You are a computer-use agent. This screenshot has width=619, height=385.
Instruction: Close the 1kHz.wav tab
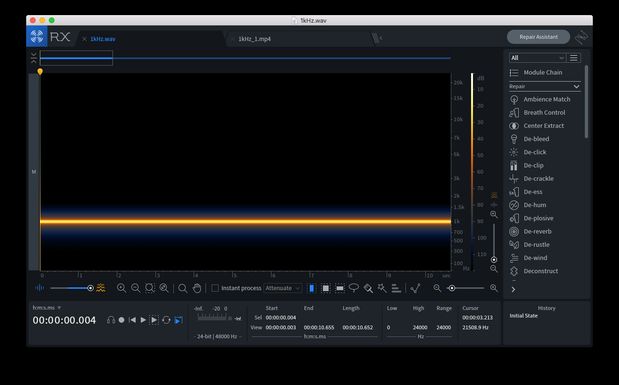[84, 39]
